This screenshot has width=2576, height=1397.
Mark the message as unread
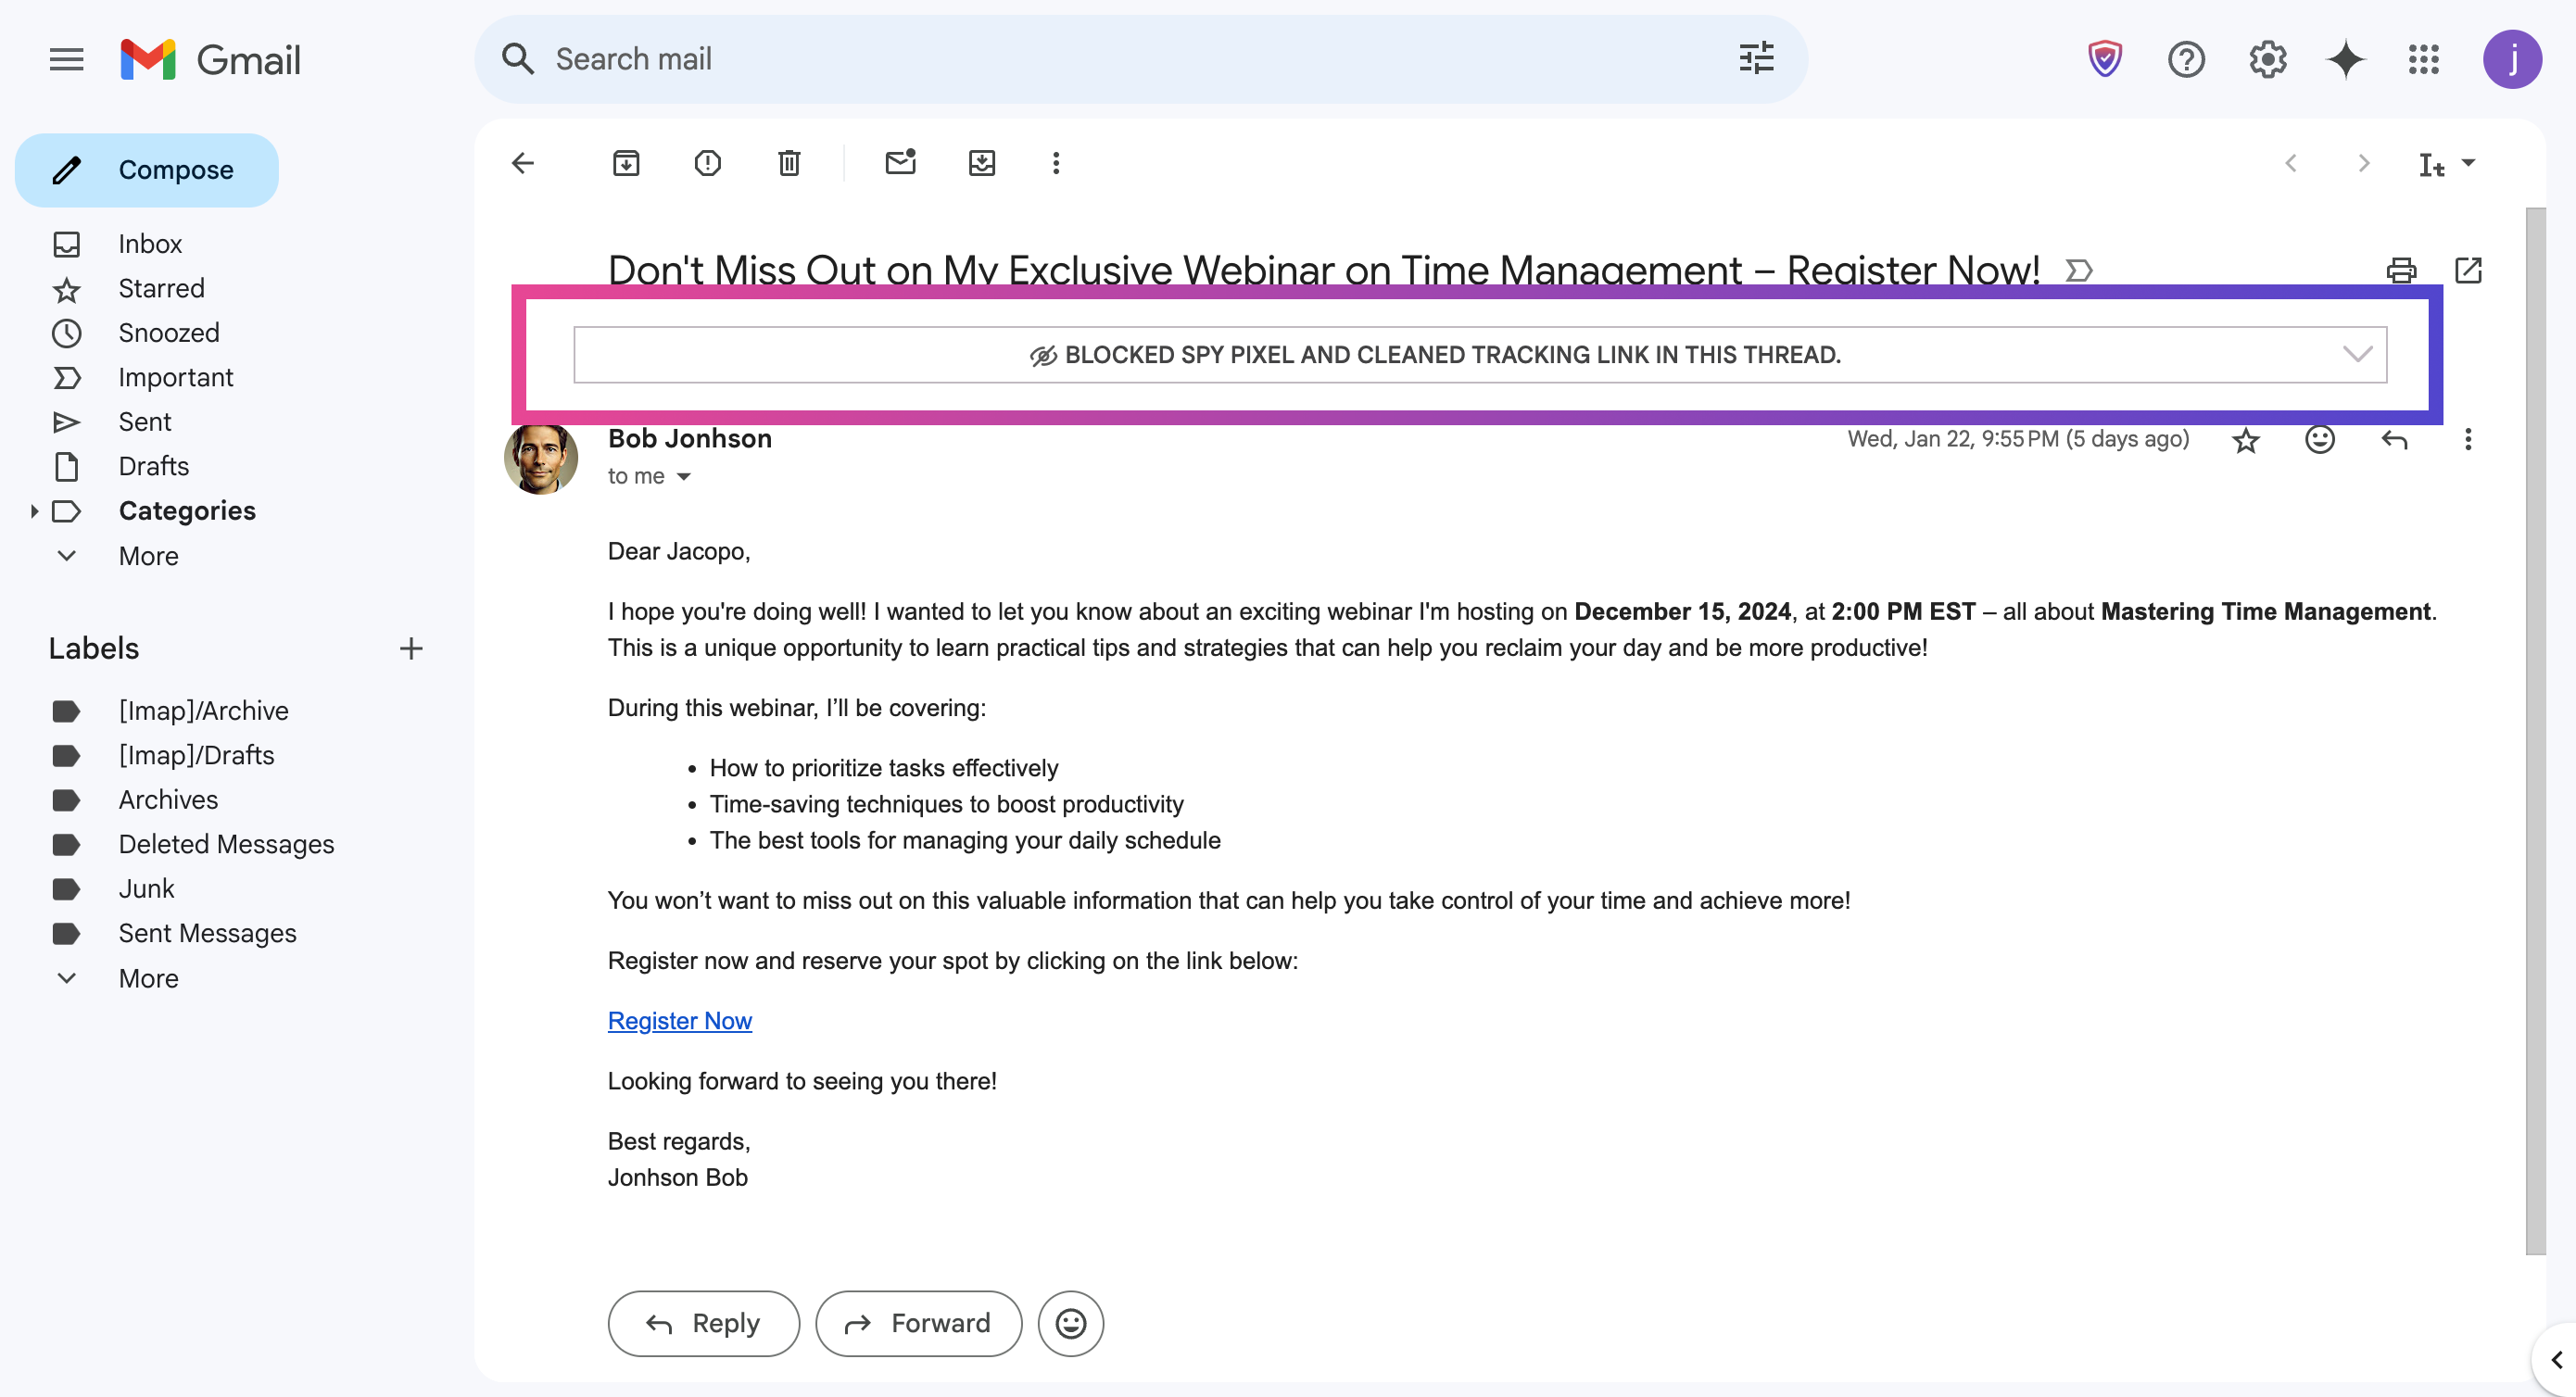[x=900, y=163]
